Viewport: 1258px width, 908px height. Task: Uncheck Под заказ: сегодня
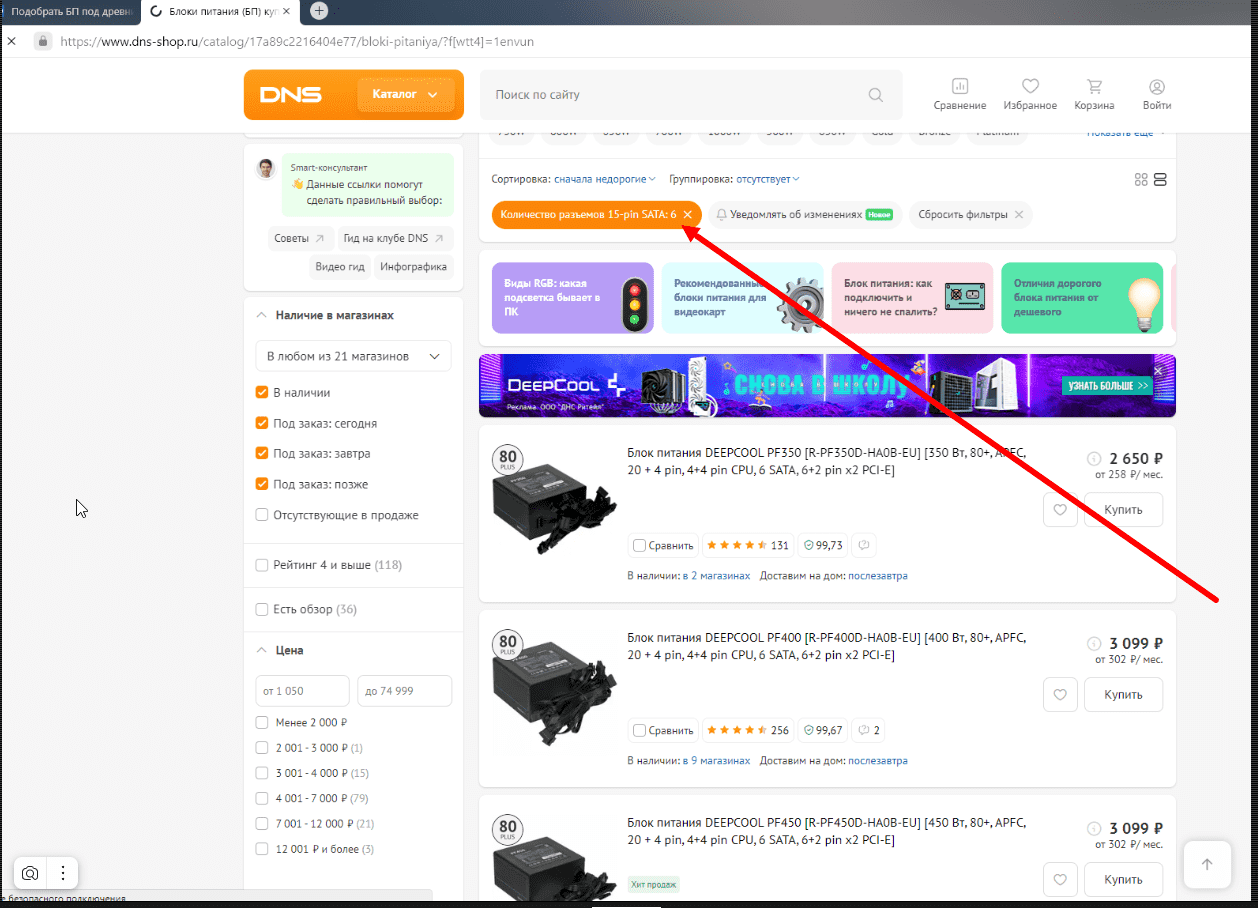click(x=262, y=423)
